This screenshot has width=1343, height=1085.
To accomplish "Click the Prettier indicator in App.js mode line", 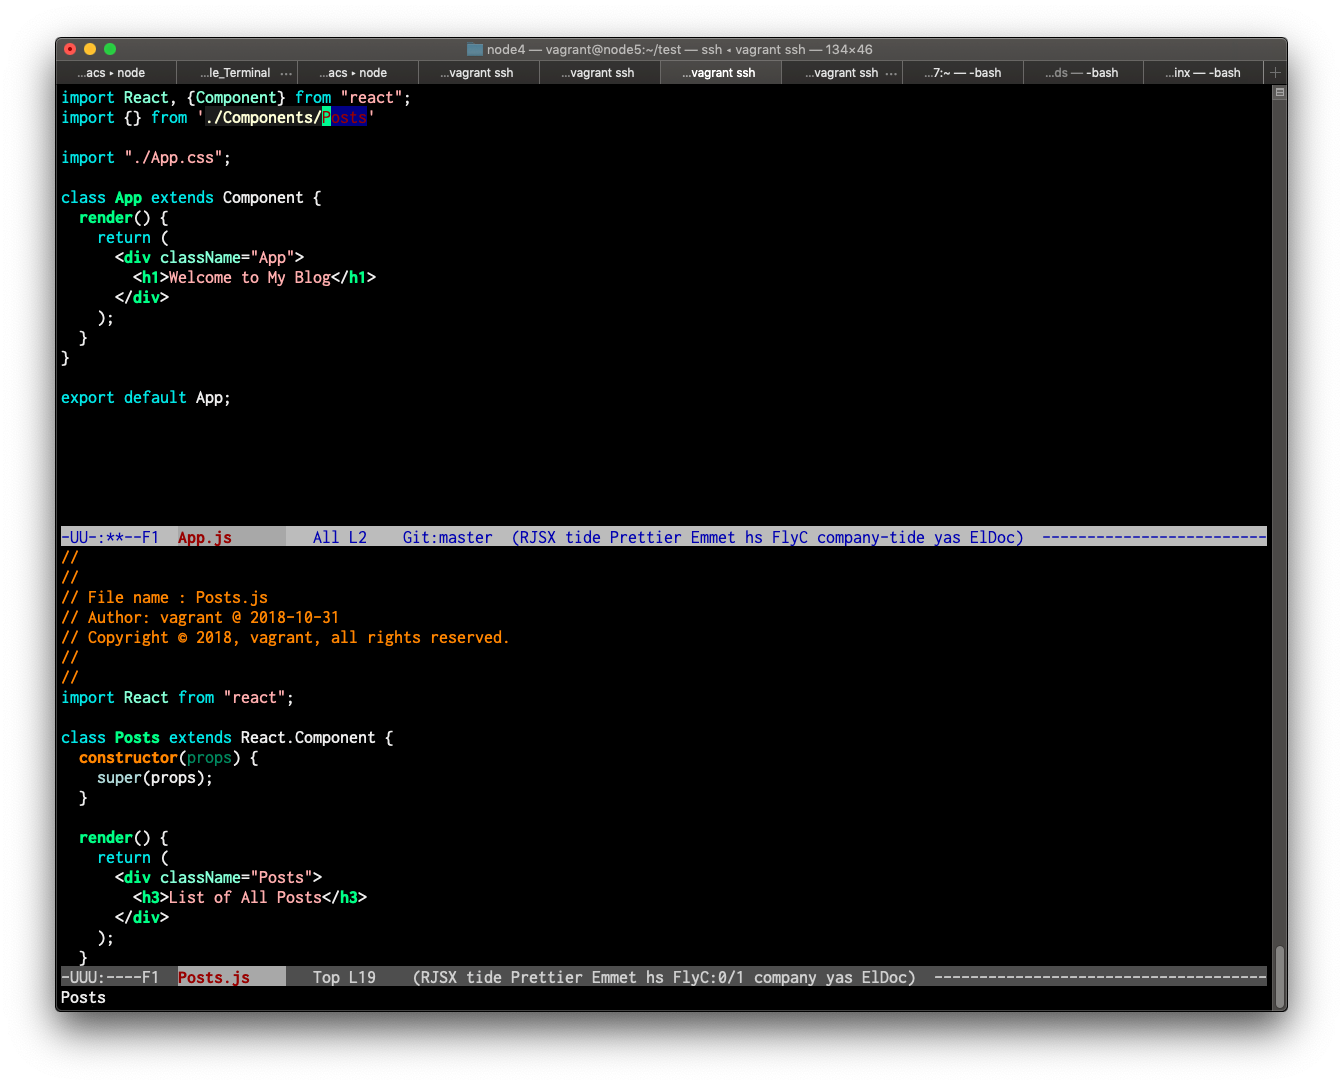I will 645,537.
